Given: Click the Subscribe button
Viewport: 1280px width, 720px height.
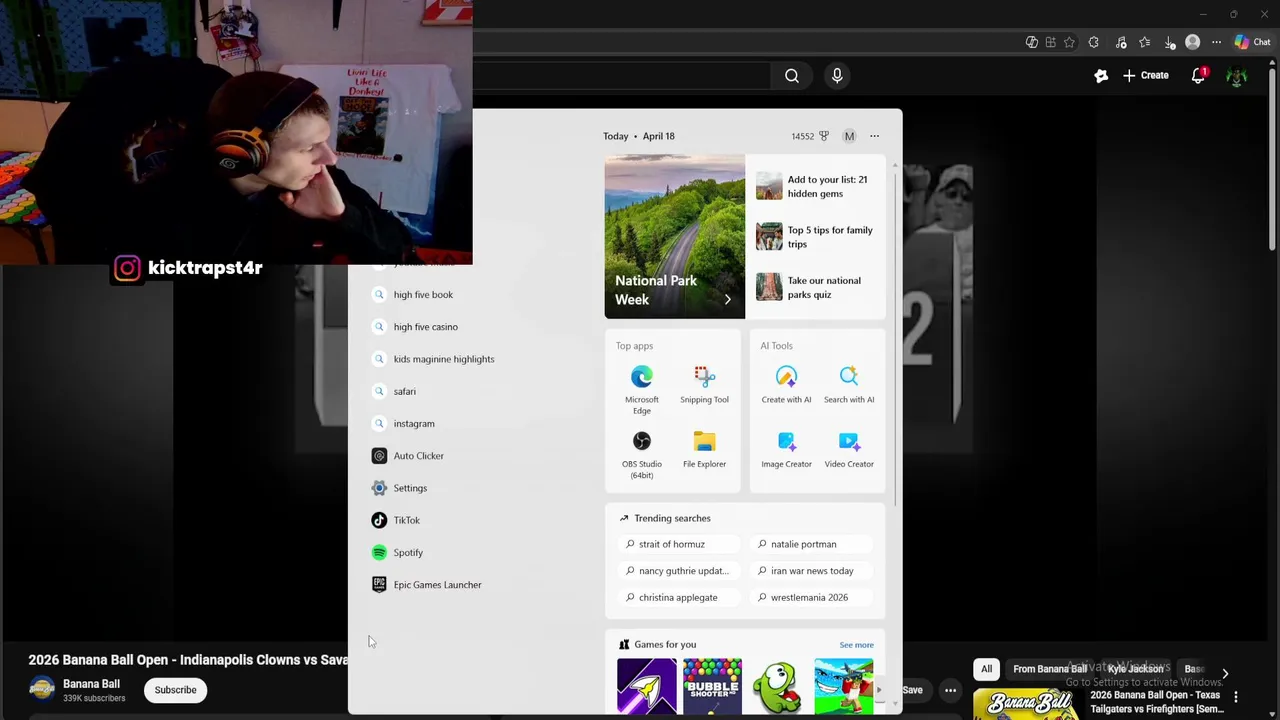Looking at the screenshot, I should 175,690.
